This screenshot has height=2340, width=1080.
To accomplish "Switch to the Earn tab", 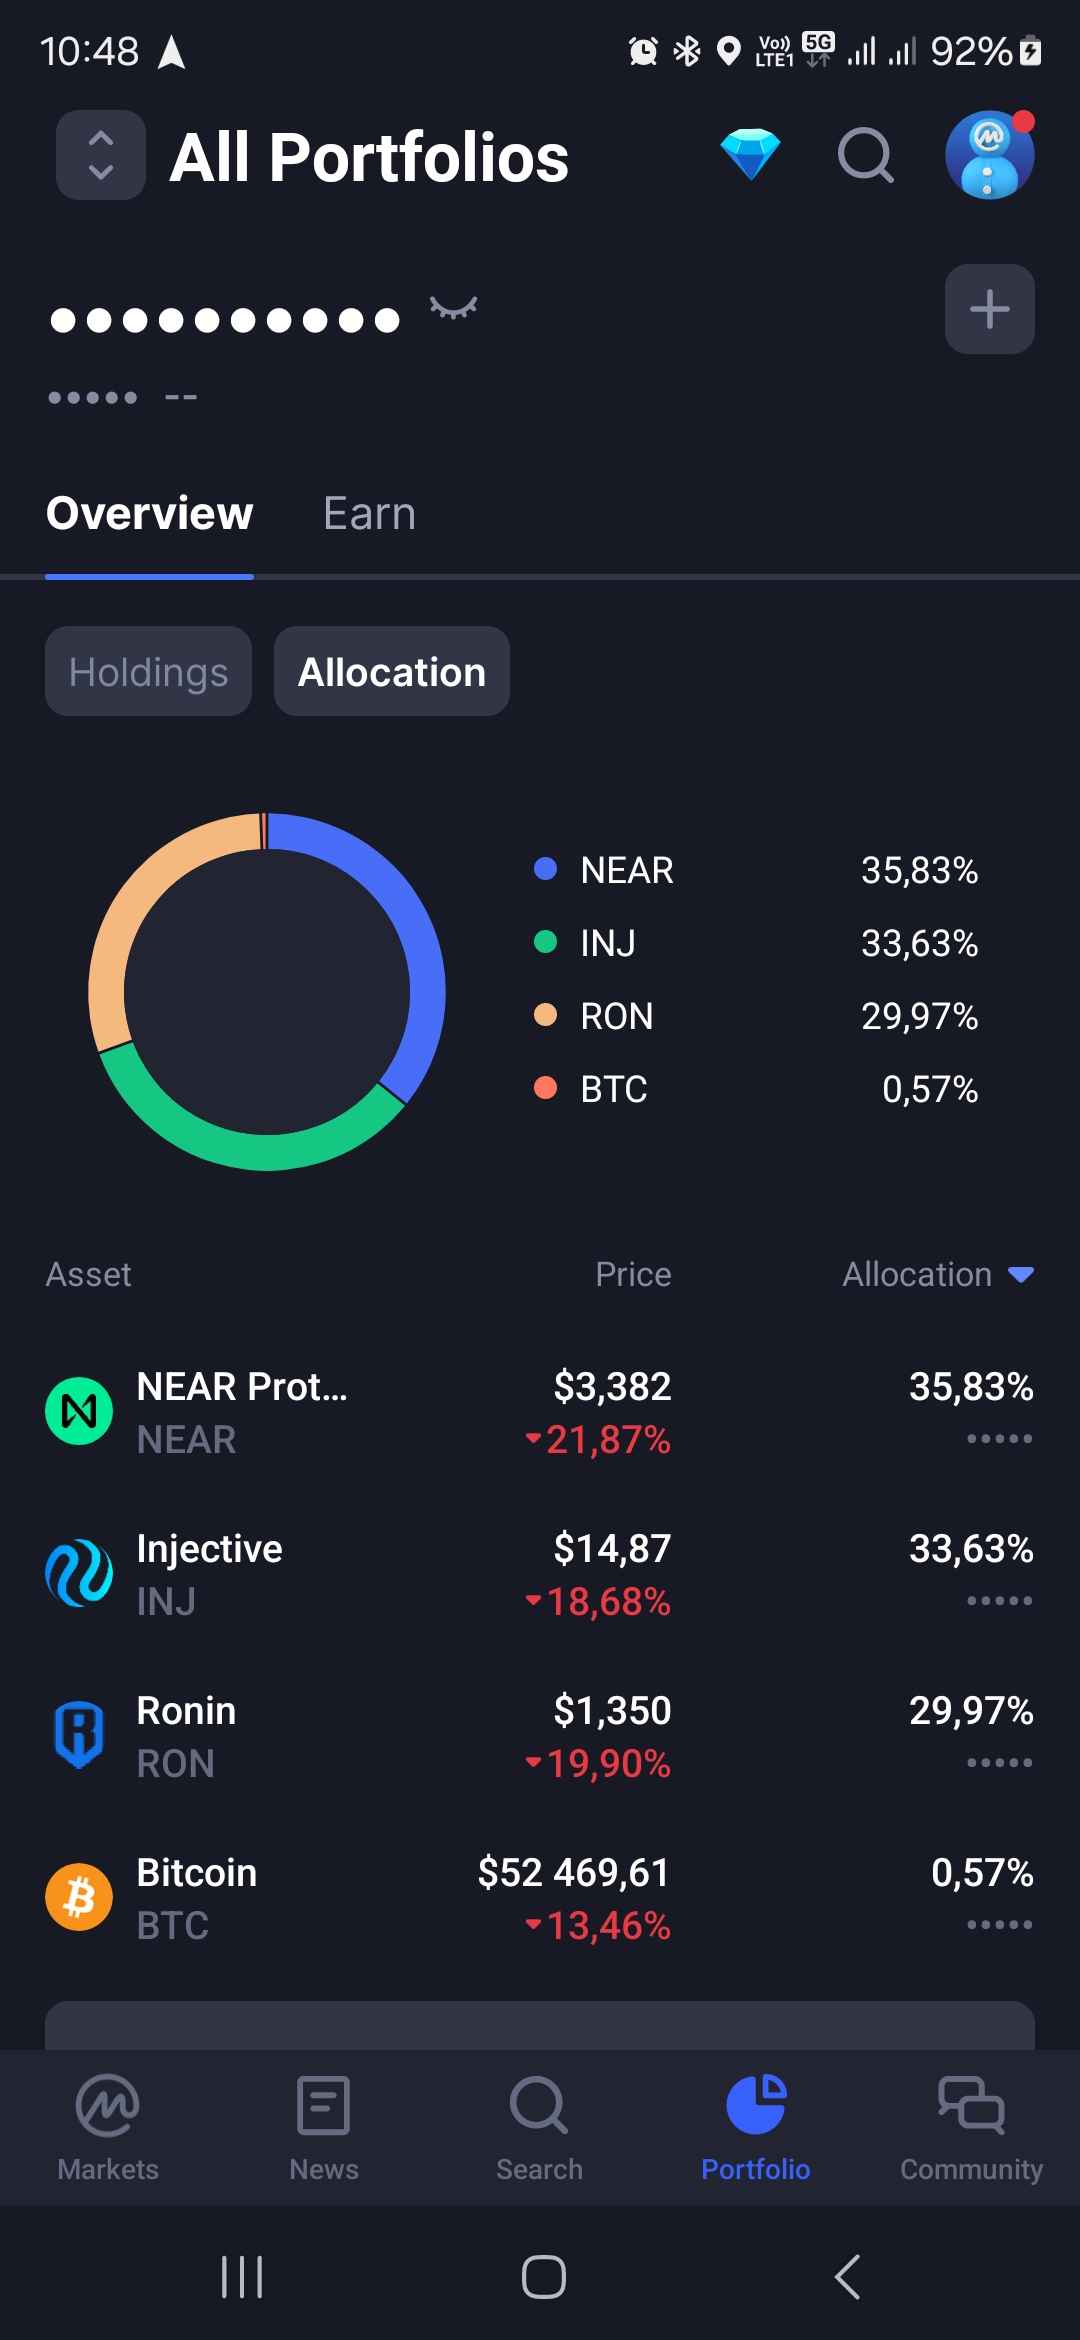I will (x=369, y=514).
